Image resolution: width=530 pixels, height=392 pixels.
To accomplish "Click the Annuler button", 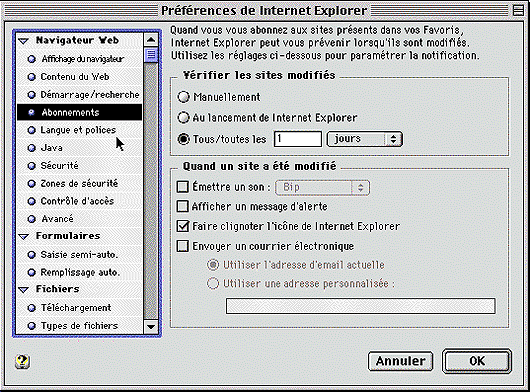I will click(401, 361).
